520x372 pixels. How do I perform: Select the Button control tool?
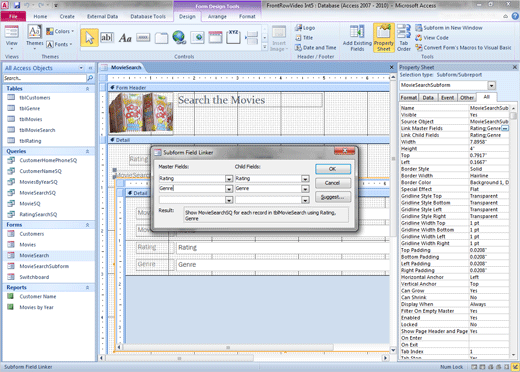coord(143,38)
